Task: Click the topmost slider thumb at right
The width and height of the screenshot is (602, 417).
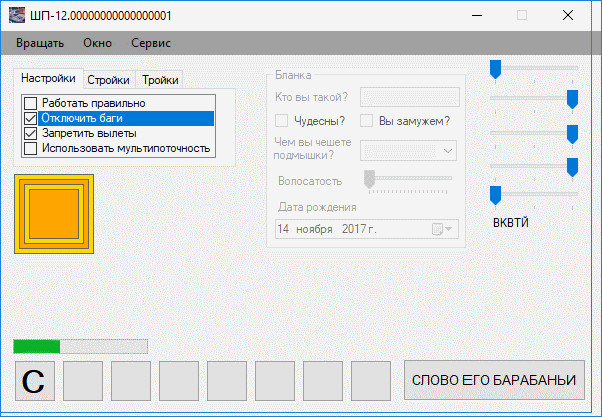Action: (494, 69)
